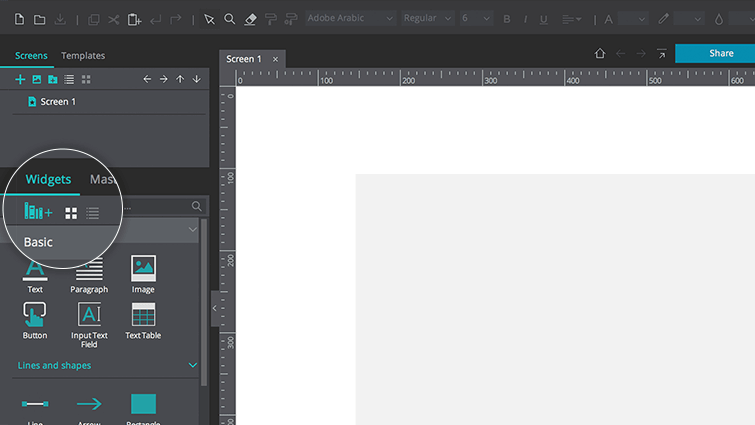
Task: Click the Undo arrow icon
Action: click(x=156, y=20)
